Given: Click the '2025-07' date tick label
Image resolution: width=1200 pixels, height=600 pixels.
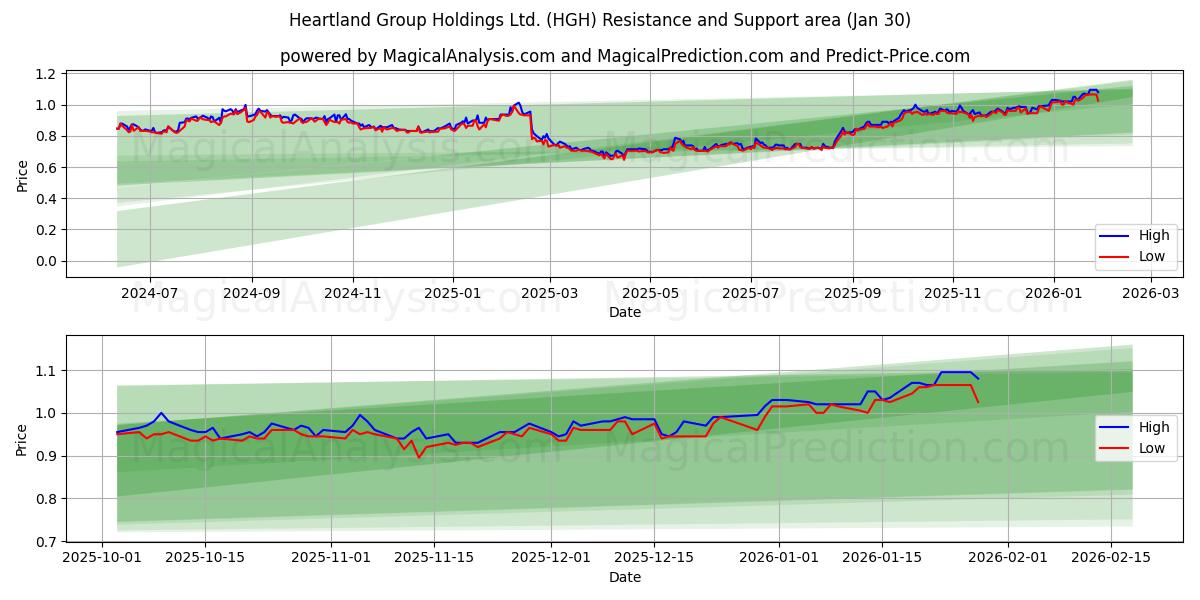Looking at the screenshot, I should coord(751,294).
